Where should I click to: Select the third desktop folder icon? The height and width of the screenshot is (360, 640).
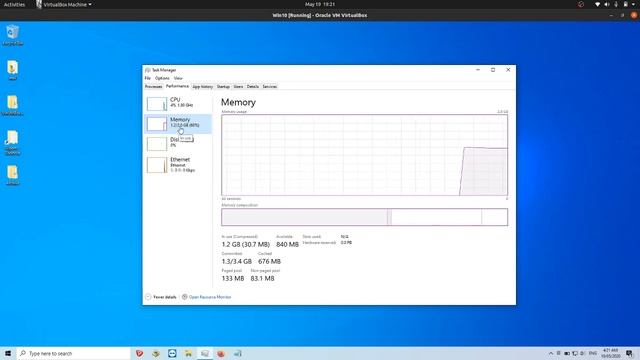(13, 105)
